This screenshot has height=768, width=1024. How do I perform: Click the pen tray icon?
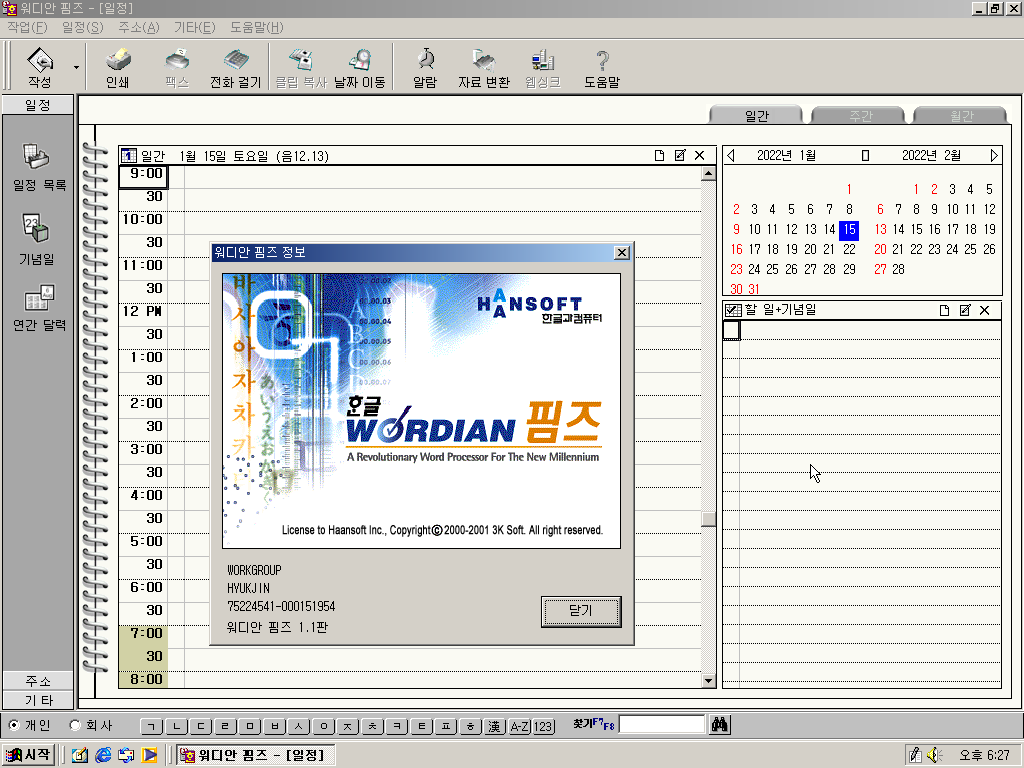point(915,756)
